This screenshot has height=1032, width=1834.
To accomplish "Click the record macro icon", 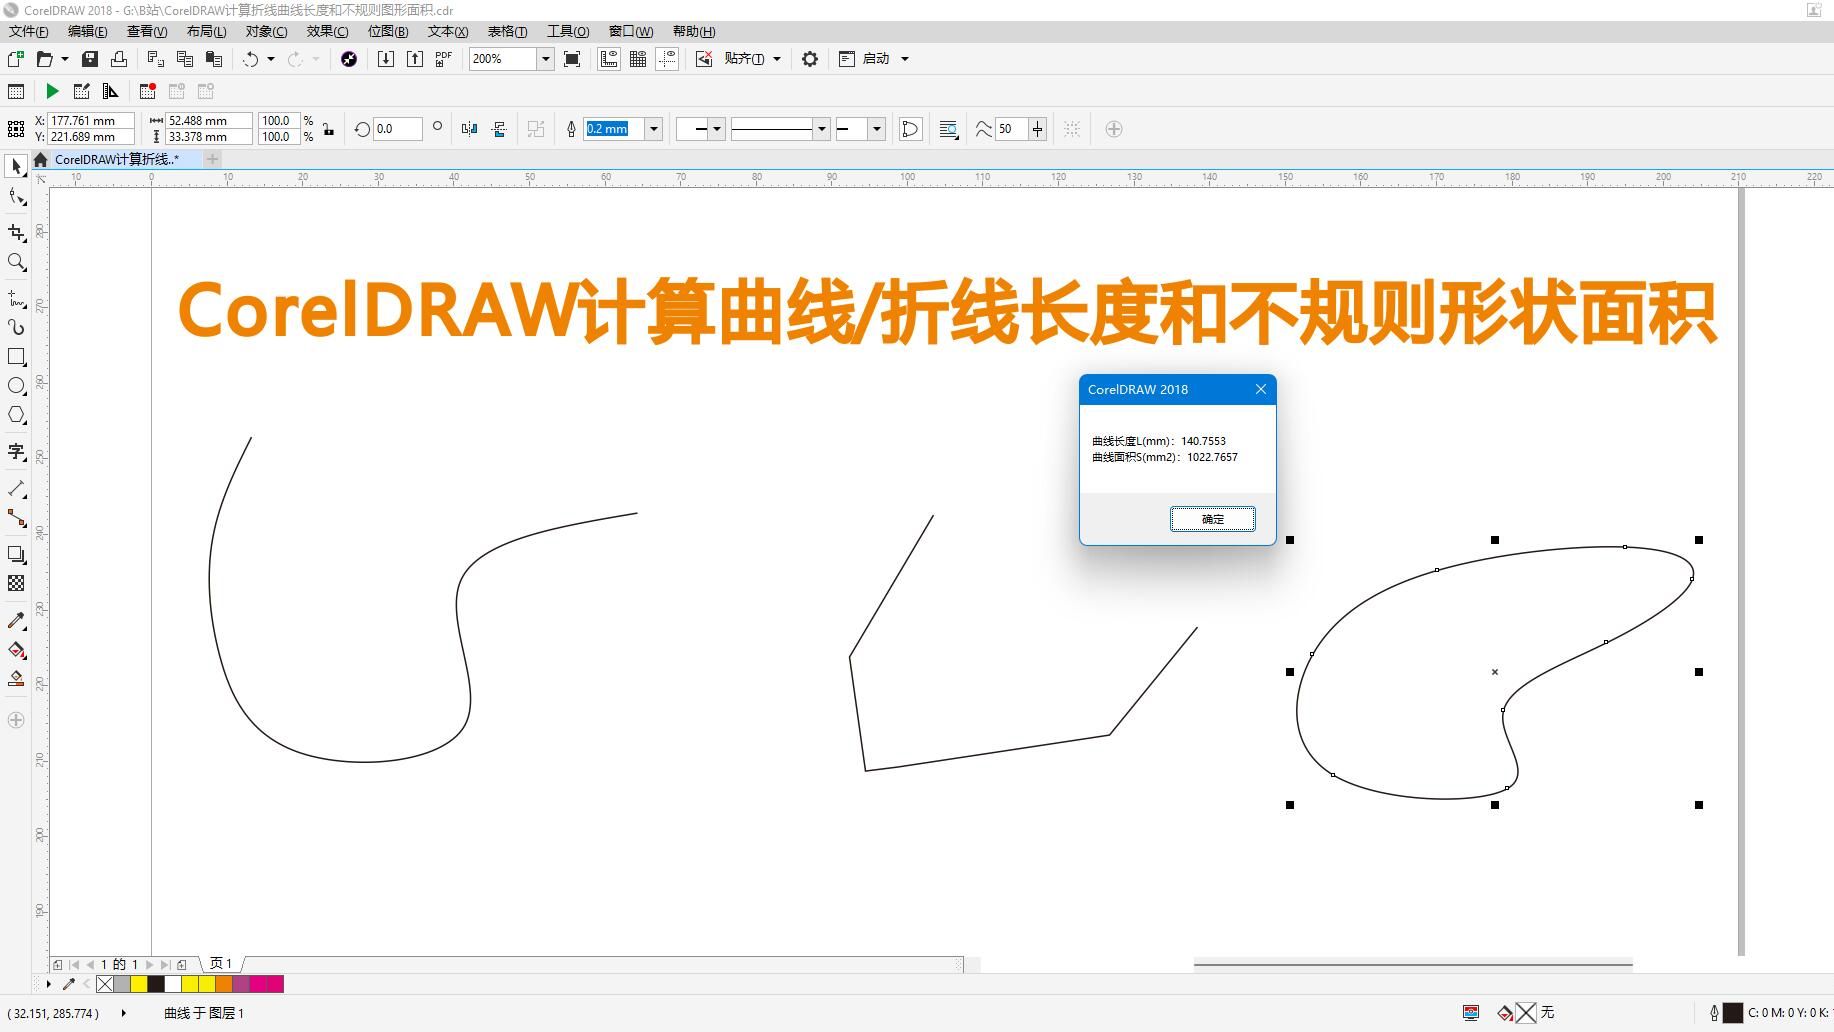I will (147, 91).
